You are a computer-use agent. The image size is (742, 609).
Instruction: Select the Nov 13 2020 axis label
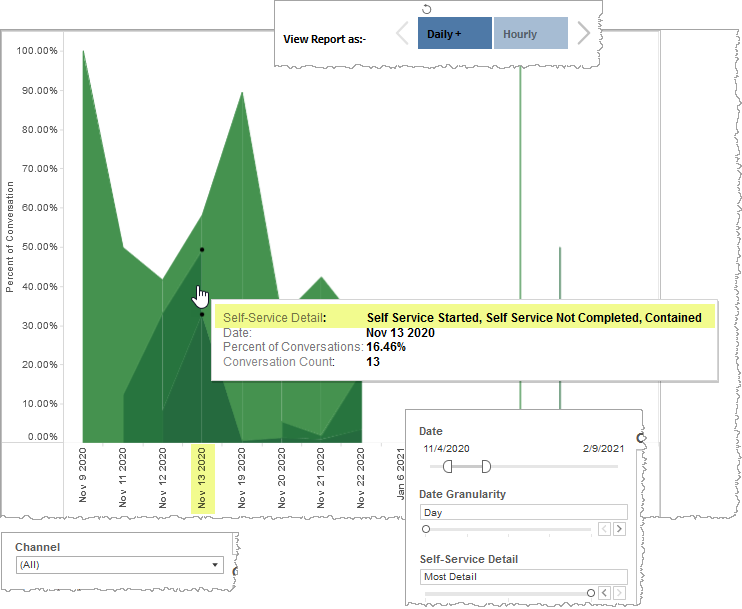click(x=202, y=479)
